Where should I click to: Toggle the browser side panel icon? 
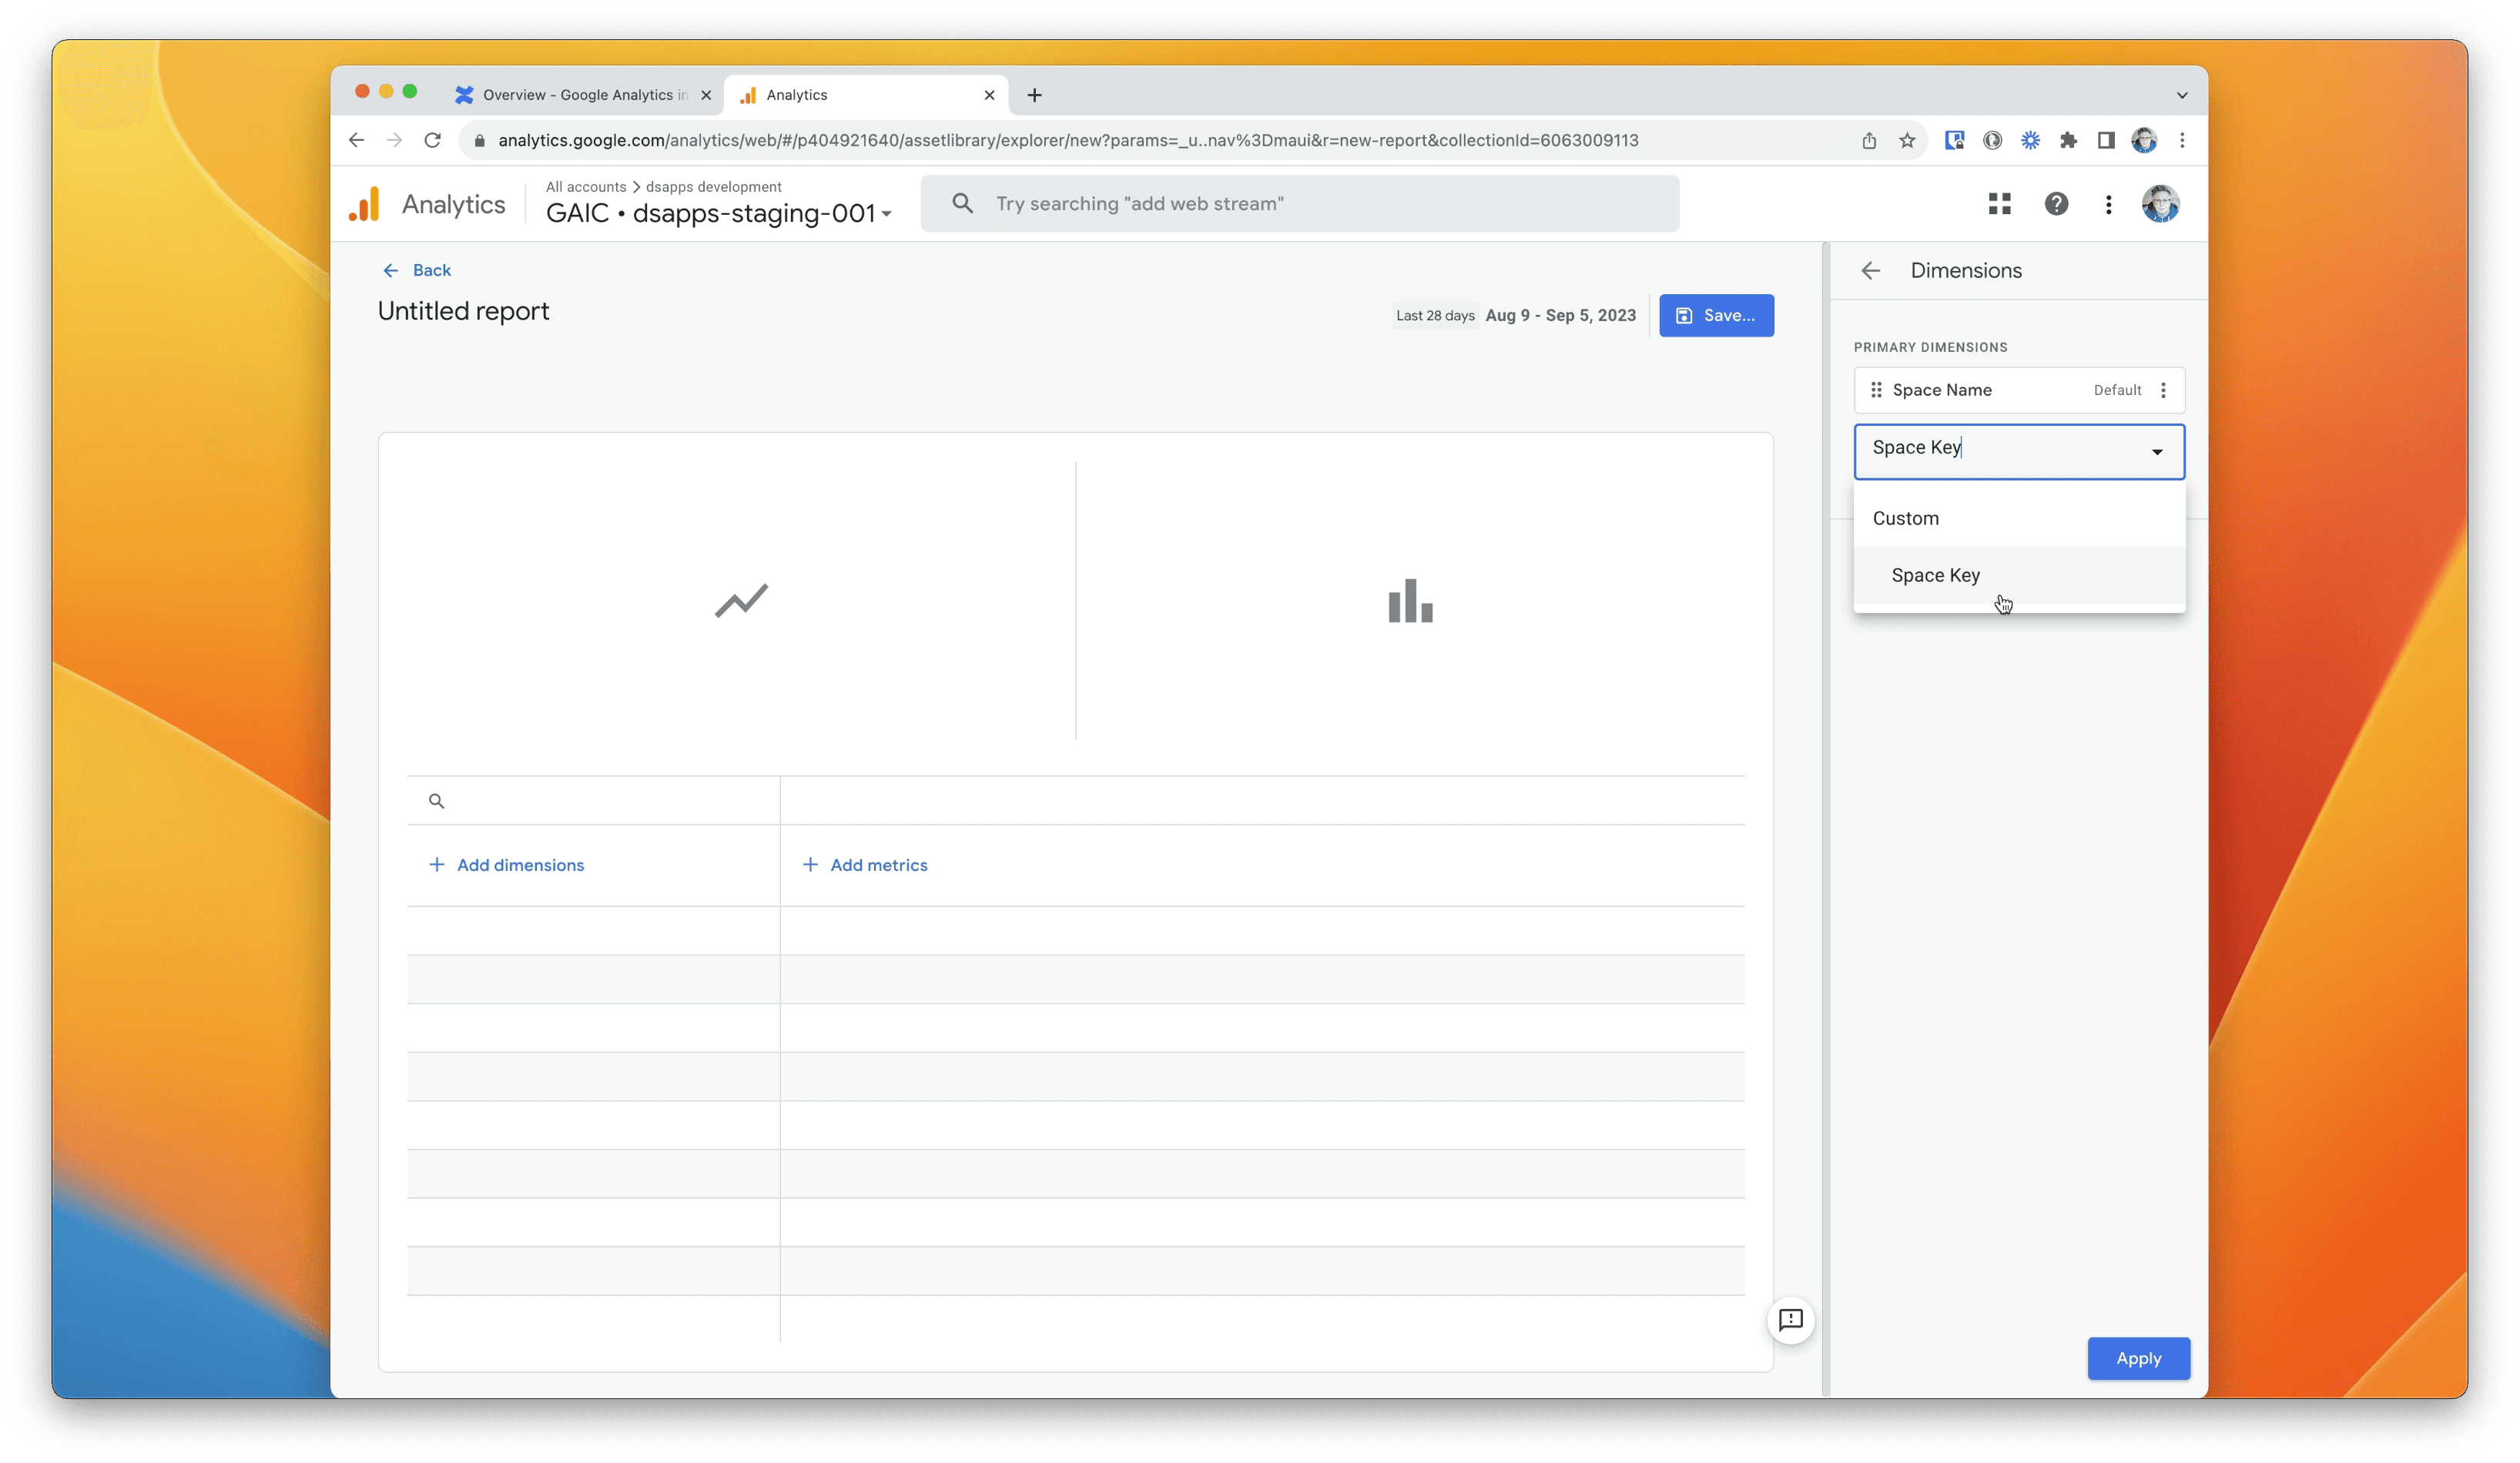pyautogui.click(x=2106, y=140)
